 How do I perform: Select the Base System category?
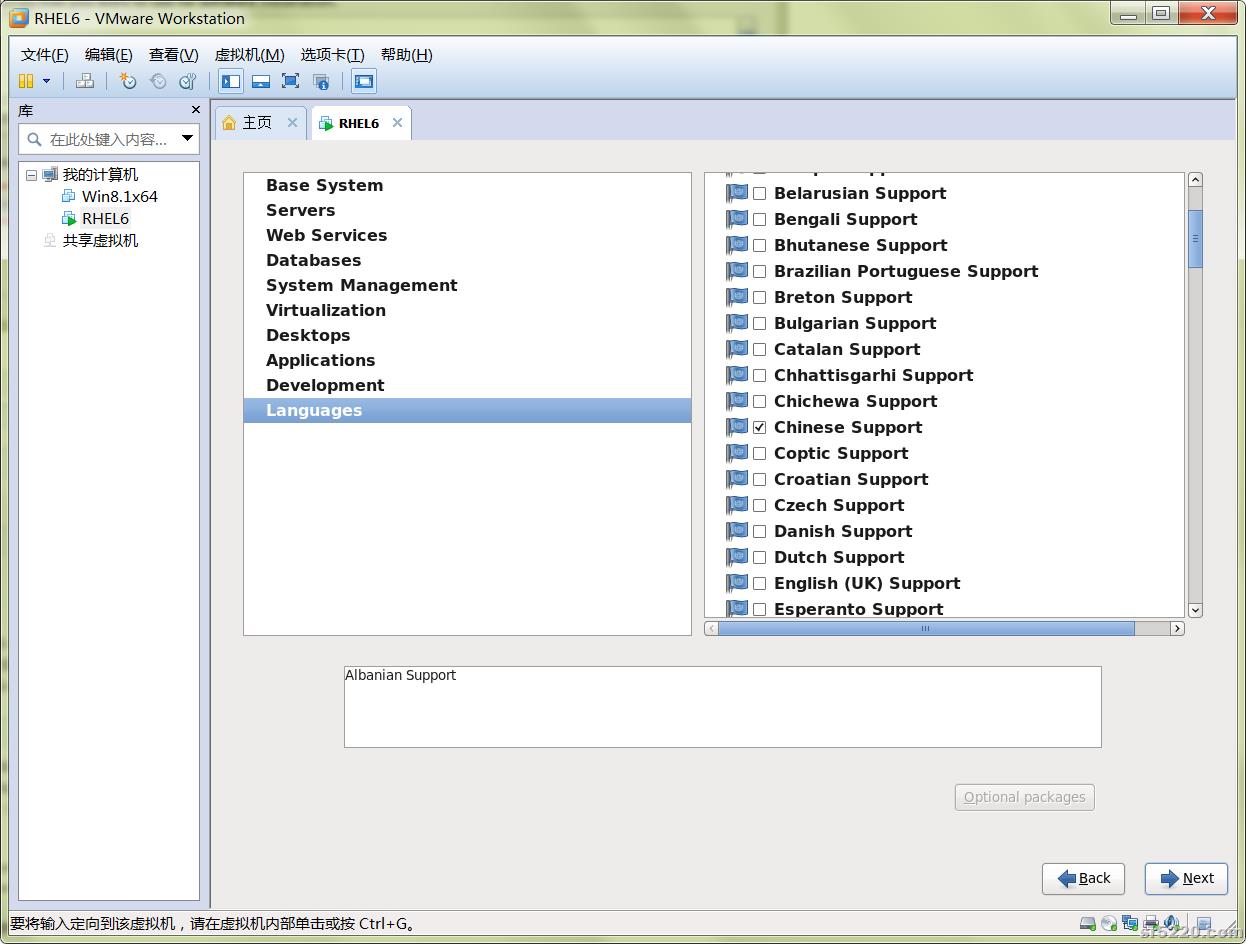click(467, 185)
